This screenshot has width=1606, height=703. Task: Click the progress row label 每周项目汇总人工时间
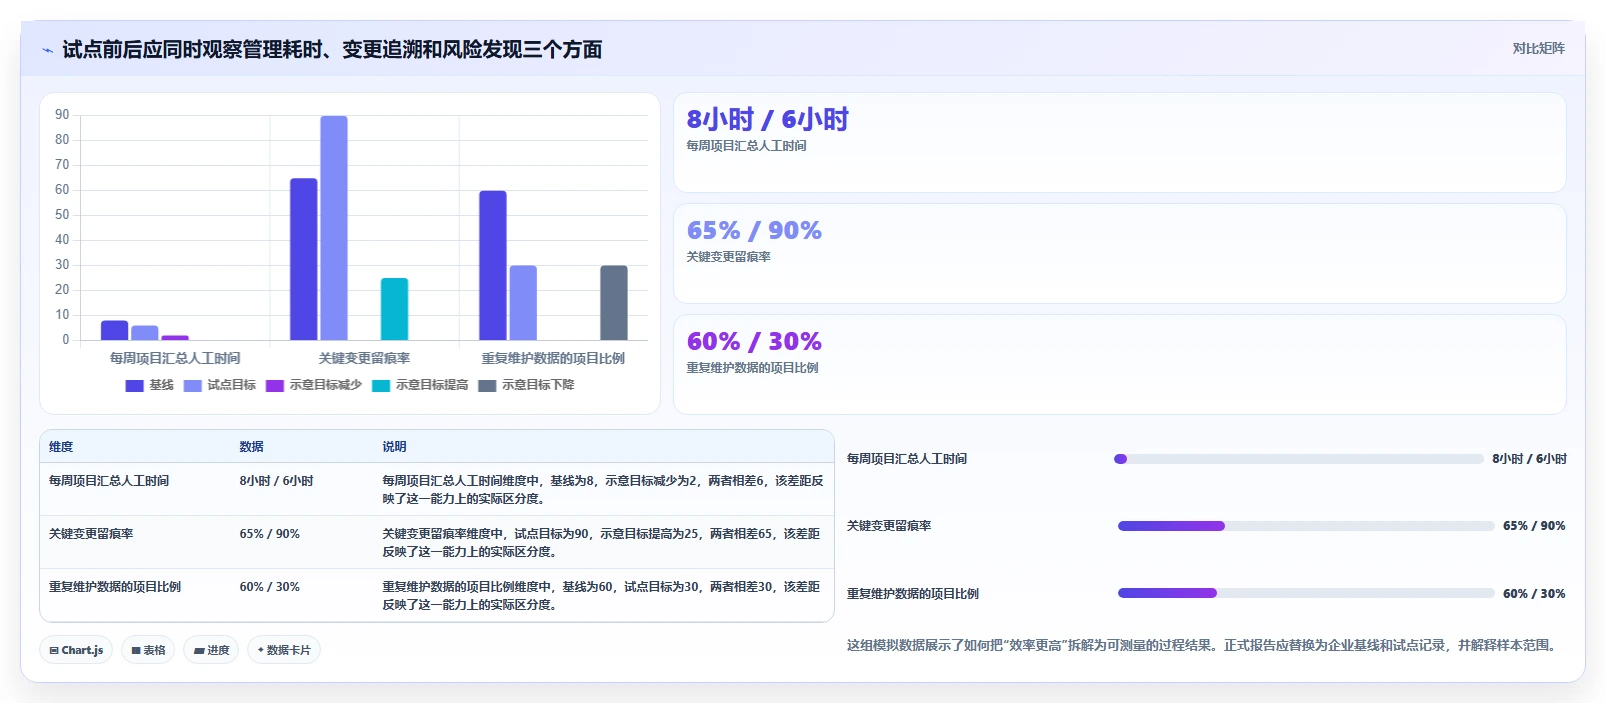[x=907, y=459]
